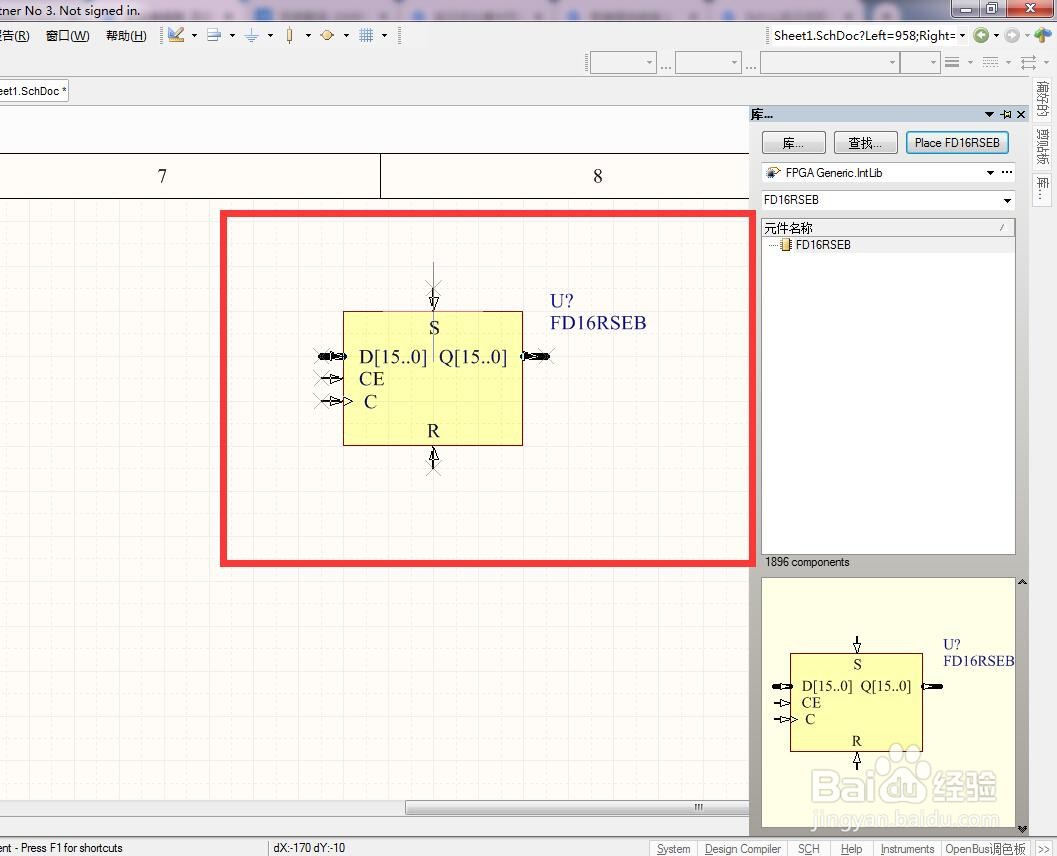Open the 报告(R) menu
This screenshot has width=1057, height=856.
coord(15,36)
